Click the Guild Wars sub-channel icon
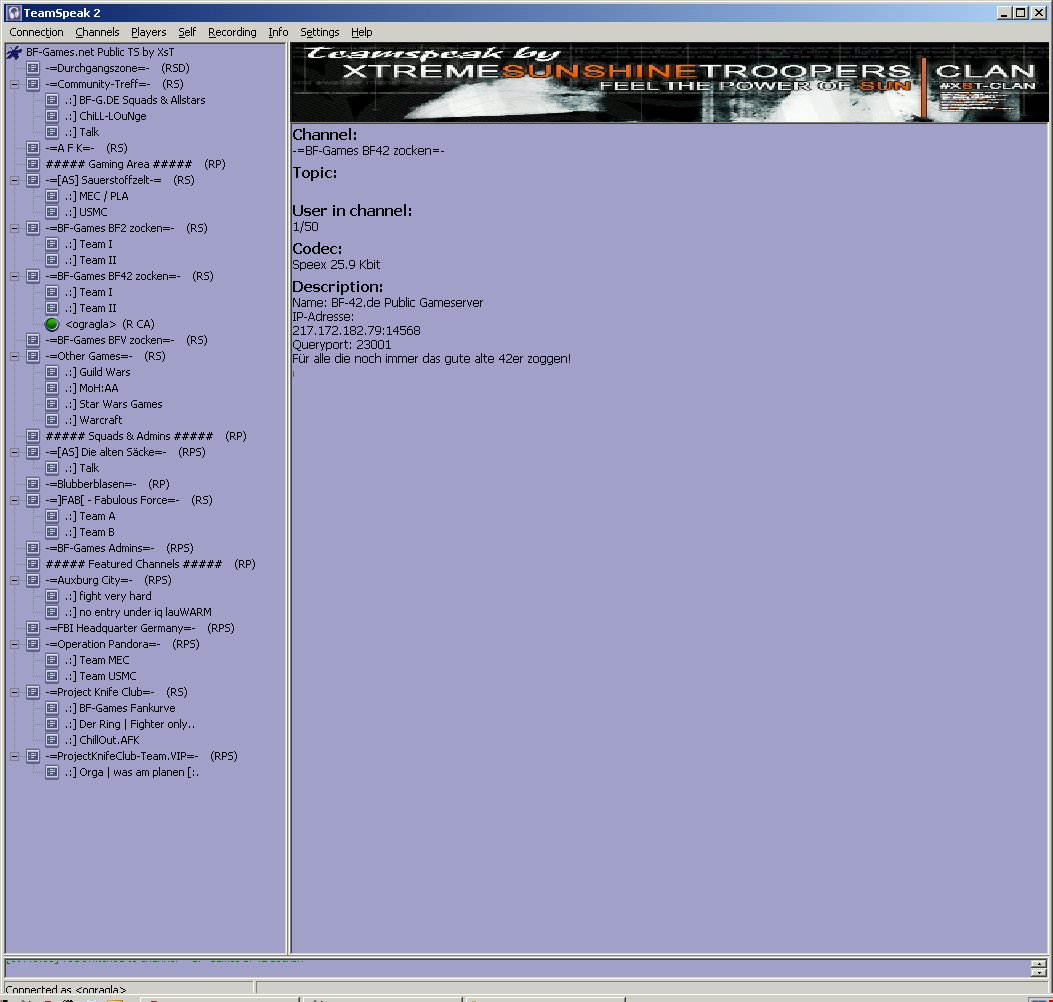Image resolution: width=1053 pixels, height=1002 pixels. [52, 372]
